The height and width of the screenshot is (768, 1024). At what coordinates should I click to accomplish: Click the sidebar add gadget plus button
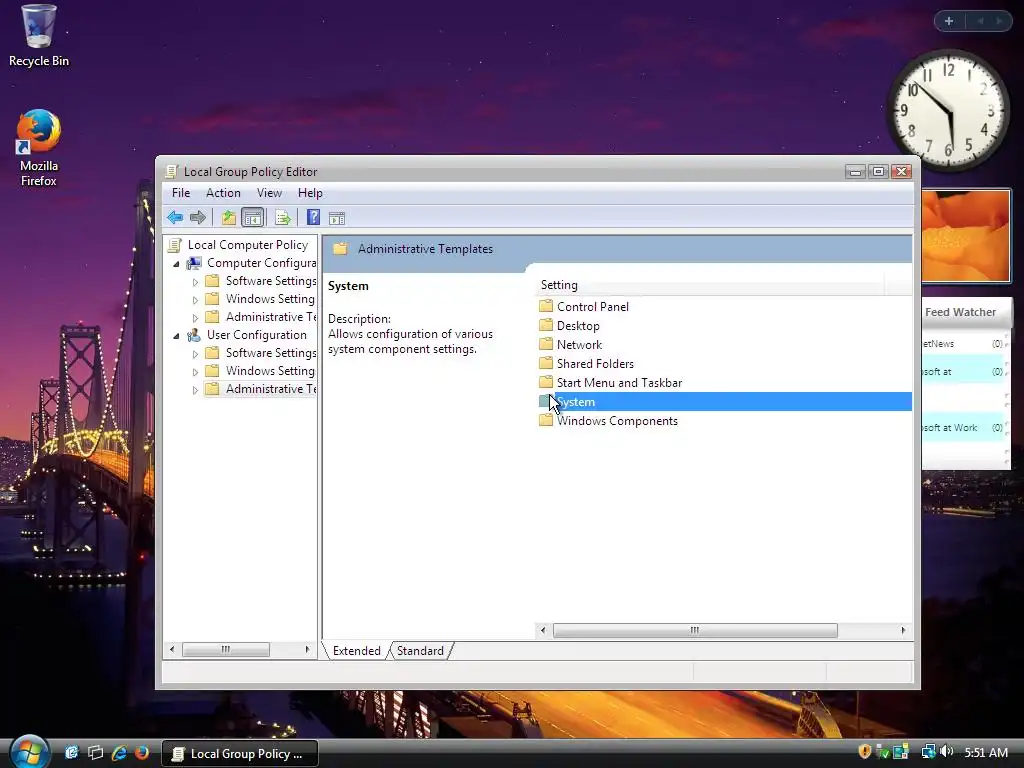pos(949,21)
